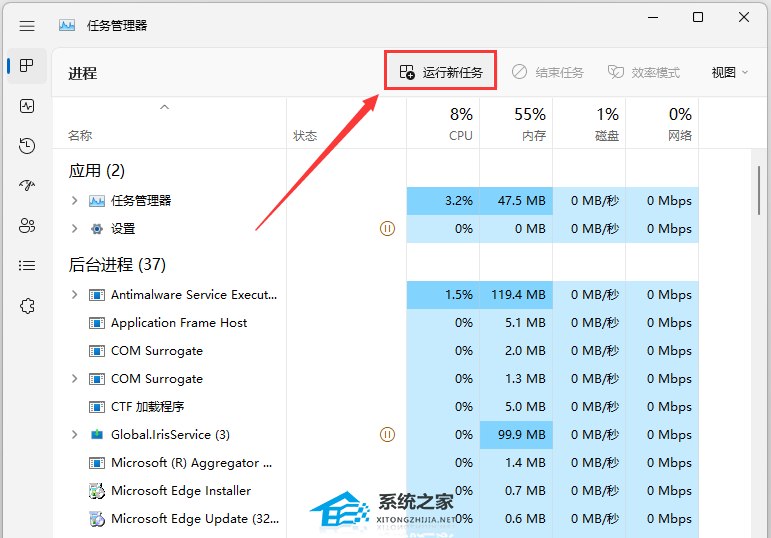Expand Antimalware Service Executable row

click(74, 295)
